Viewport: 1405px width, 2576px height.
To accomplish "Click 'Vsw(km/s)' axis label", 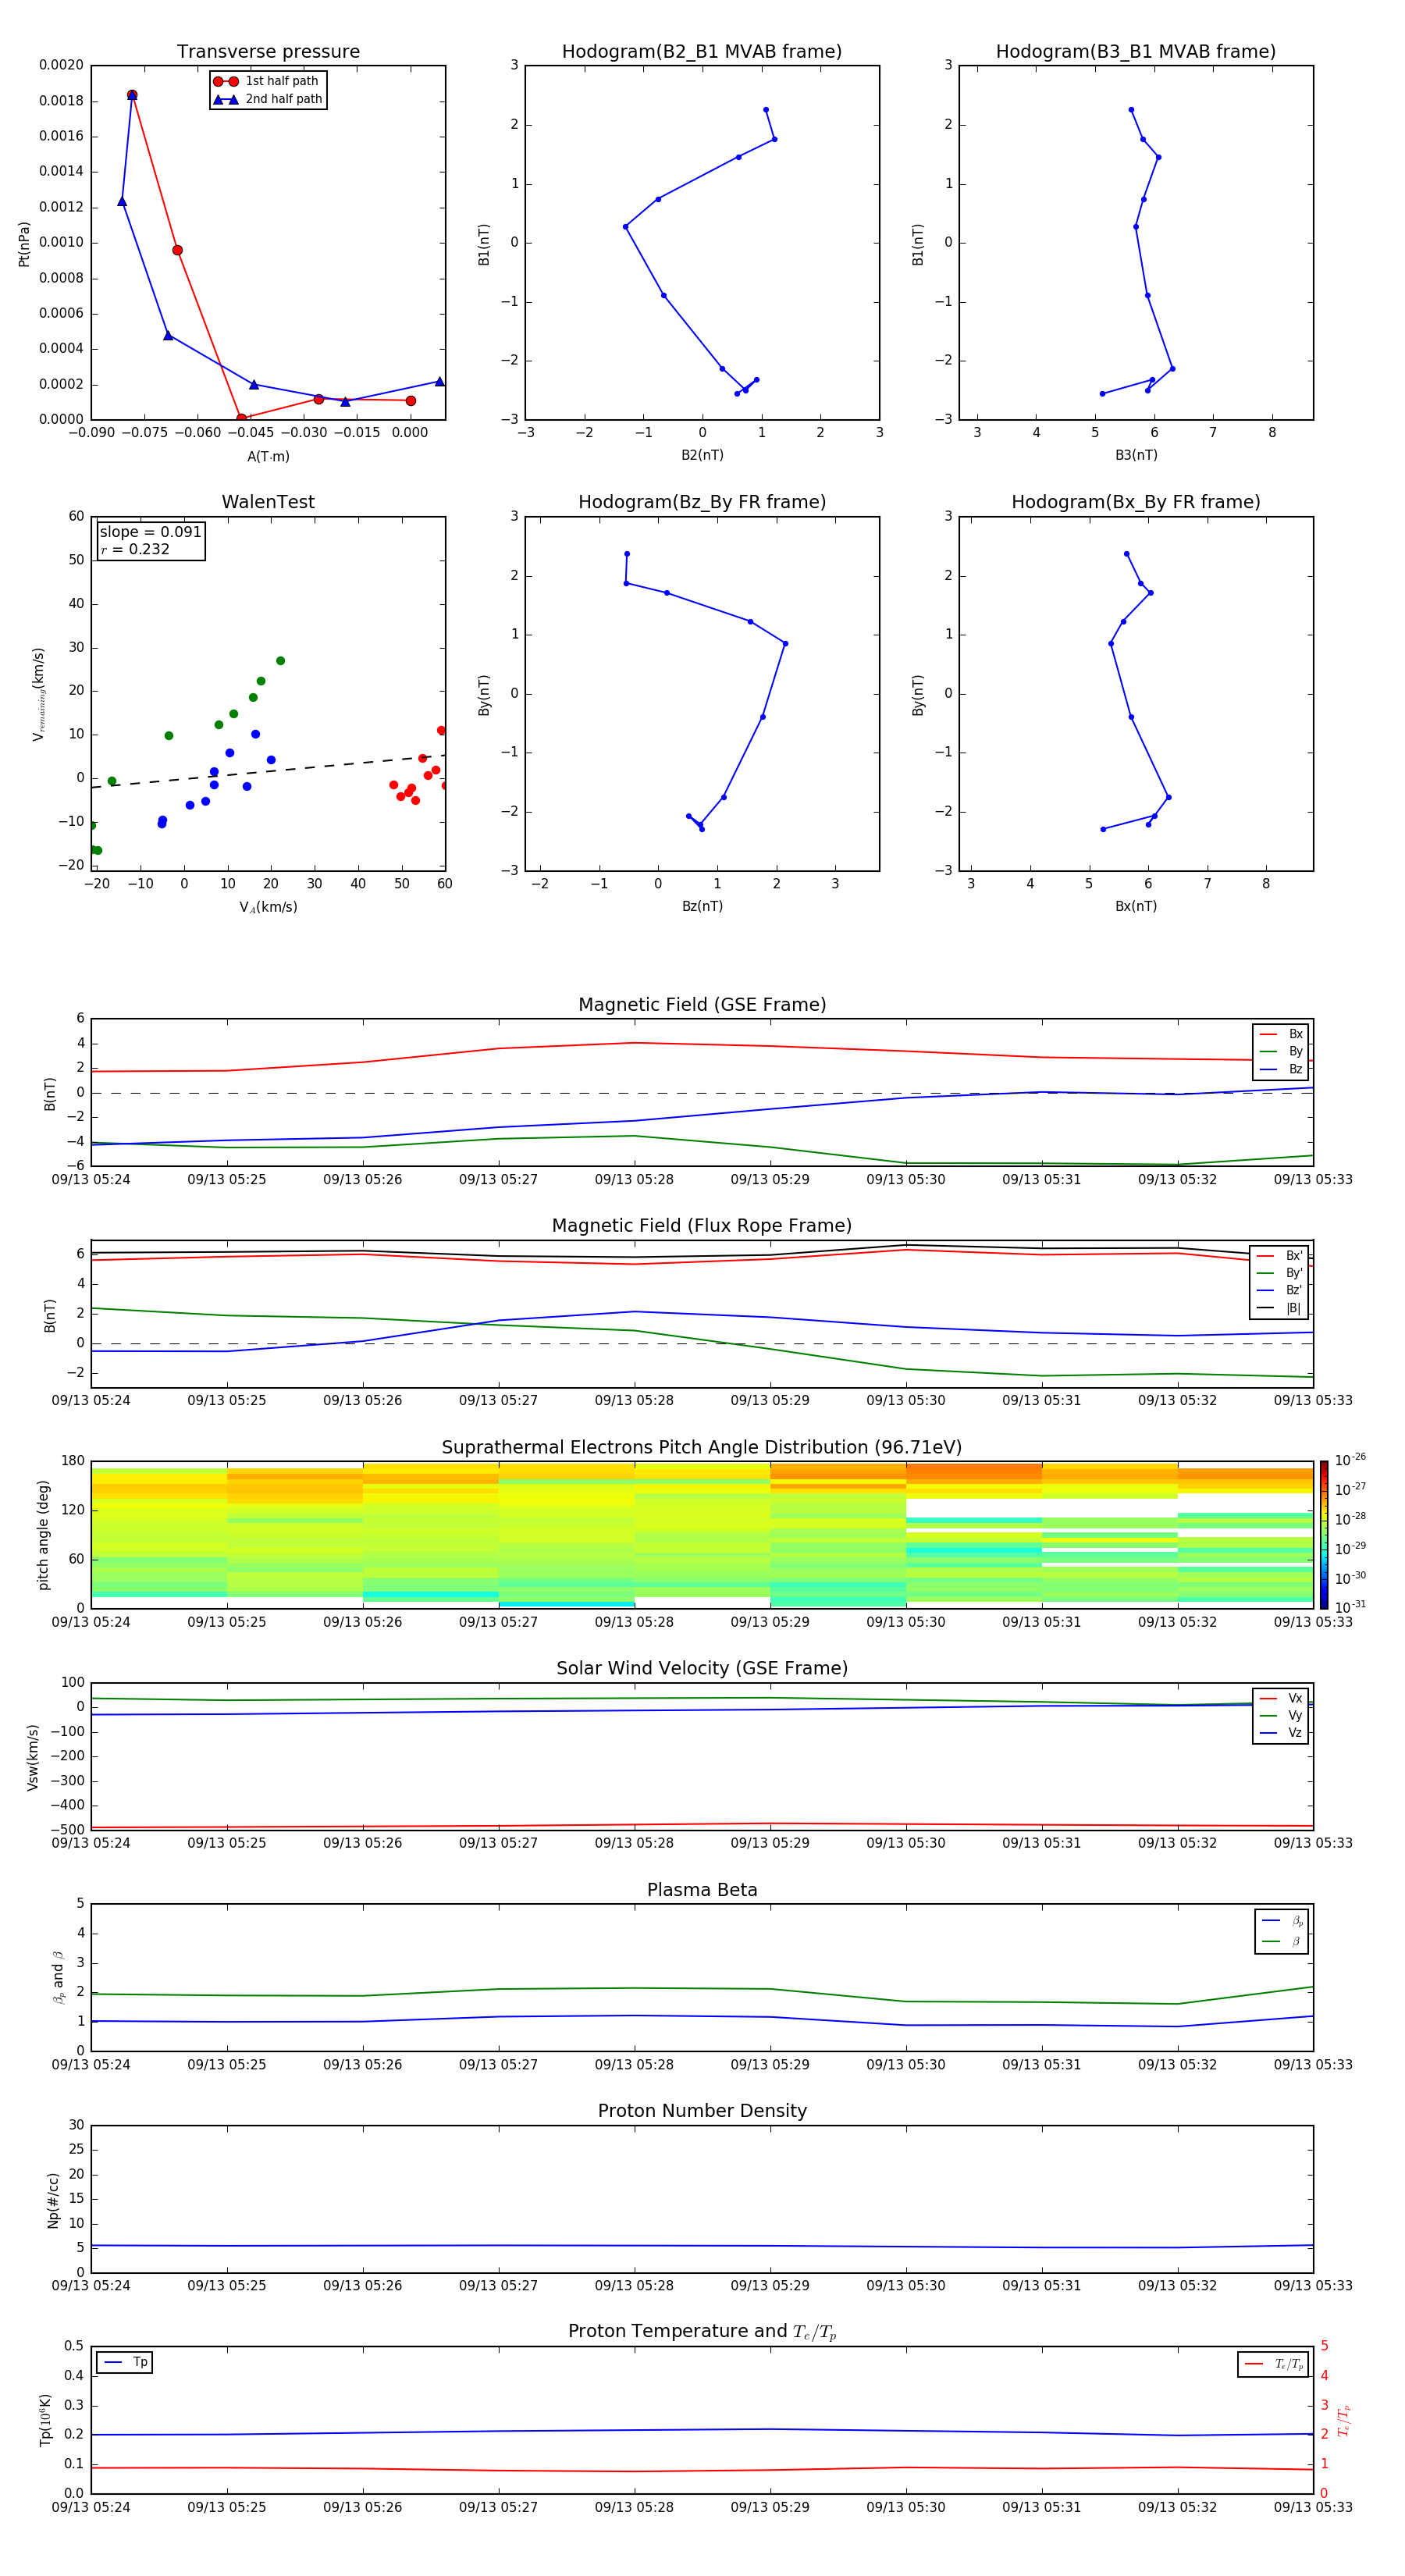I will click(x=32, y=1756).
